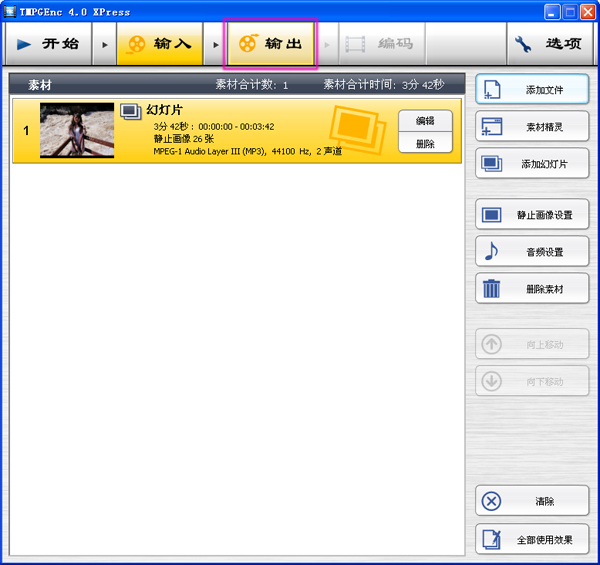The height and width of the screenshot is (565, 600).
Task: Click the small slideshow icon beside 幻灯片
Action: click(130, 111)
